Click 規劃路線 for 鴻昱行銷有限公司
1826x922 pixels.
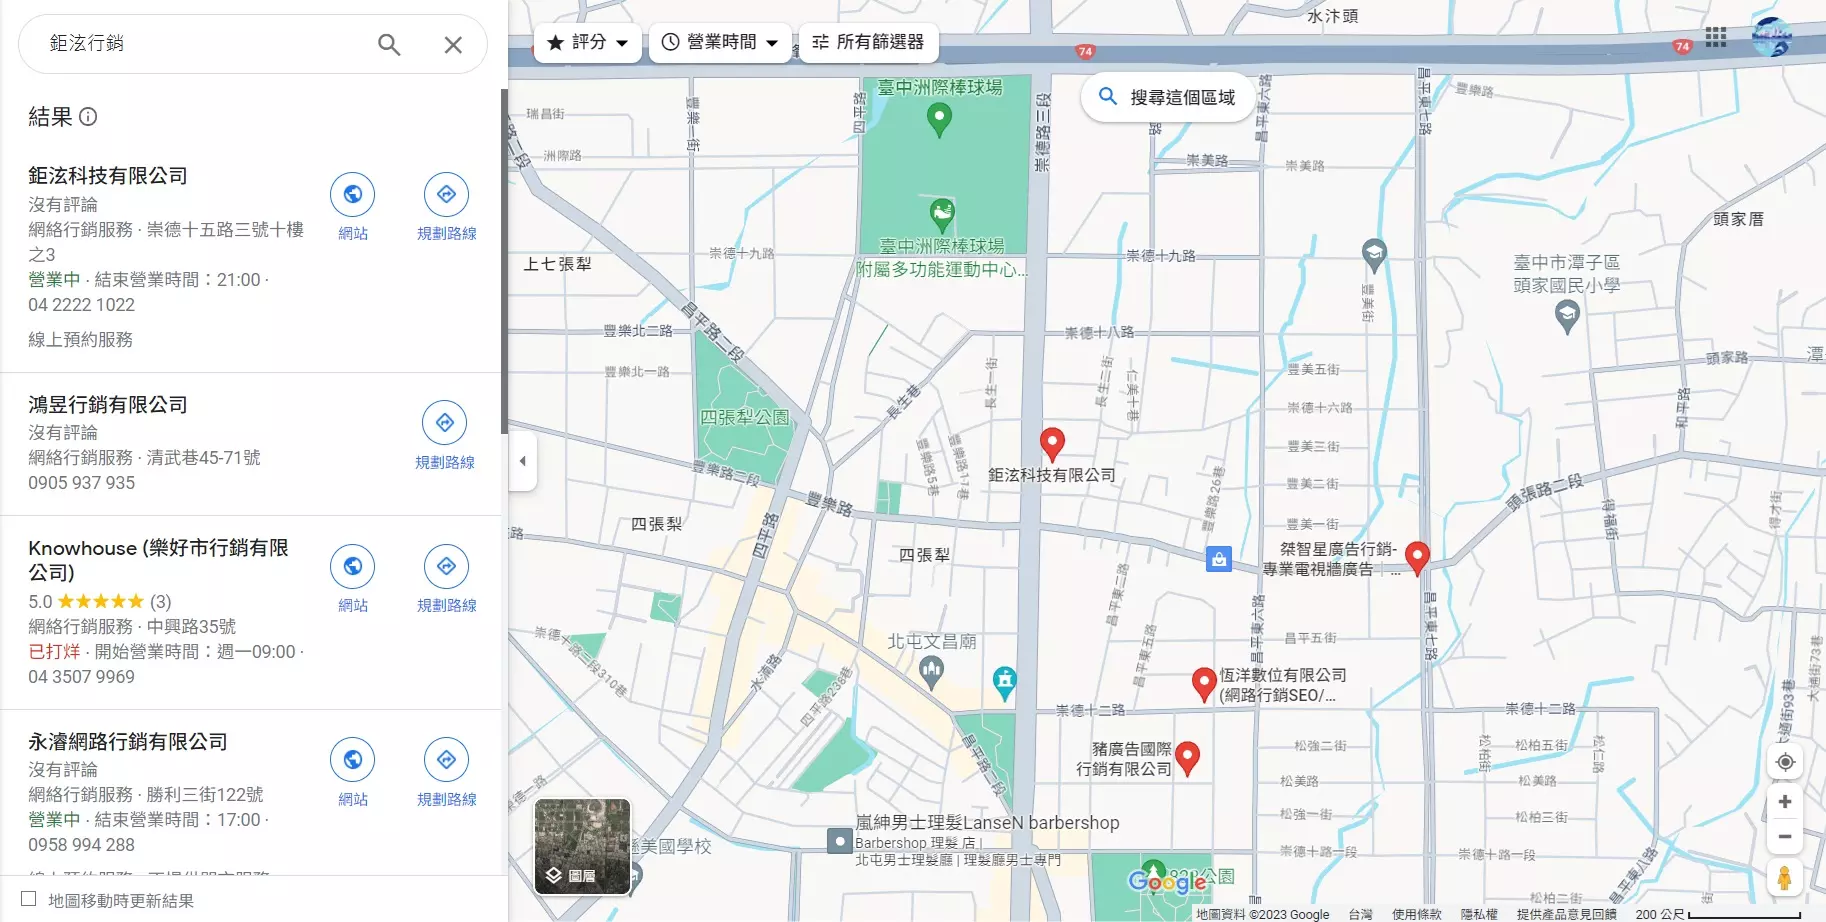(x=446, y=422)
